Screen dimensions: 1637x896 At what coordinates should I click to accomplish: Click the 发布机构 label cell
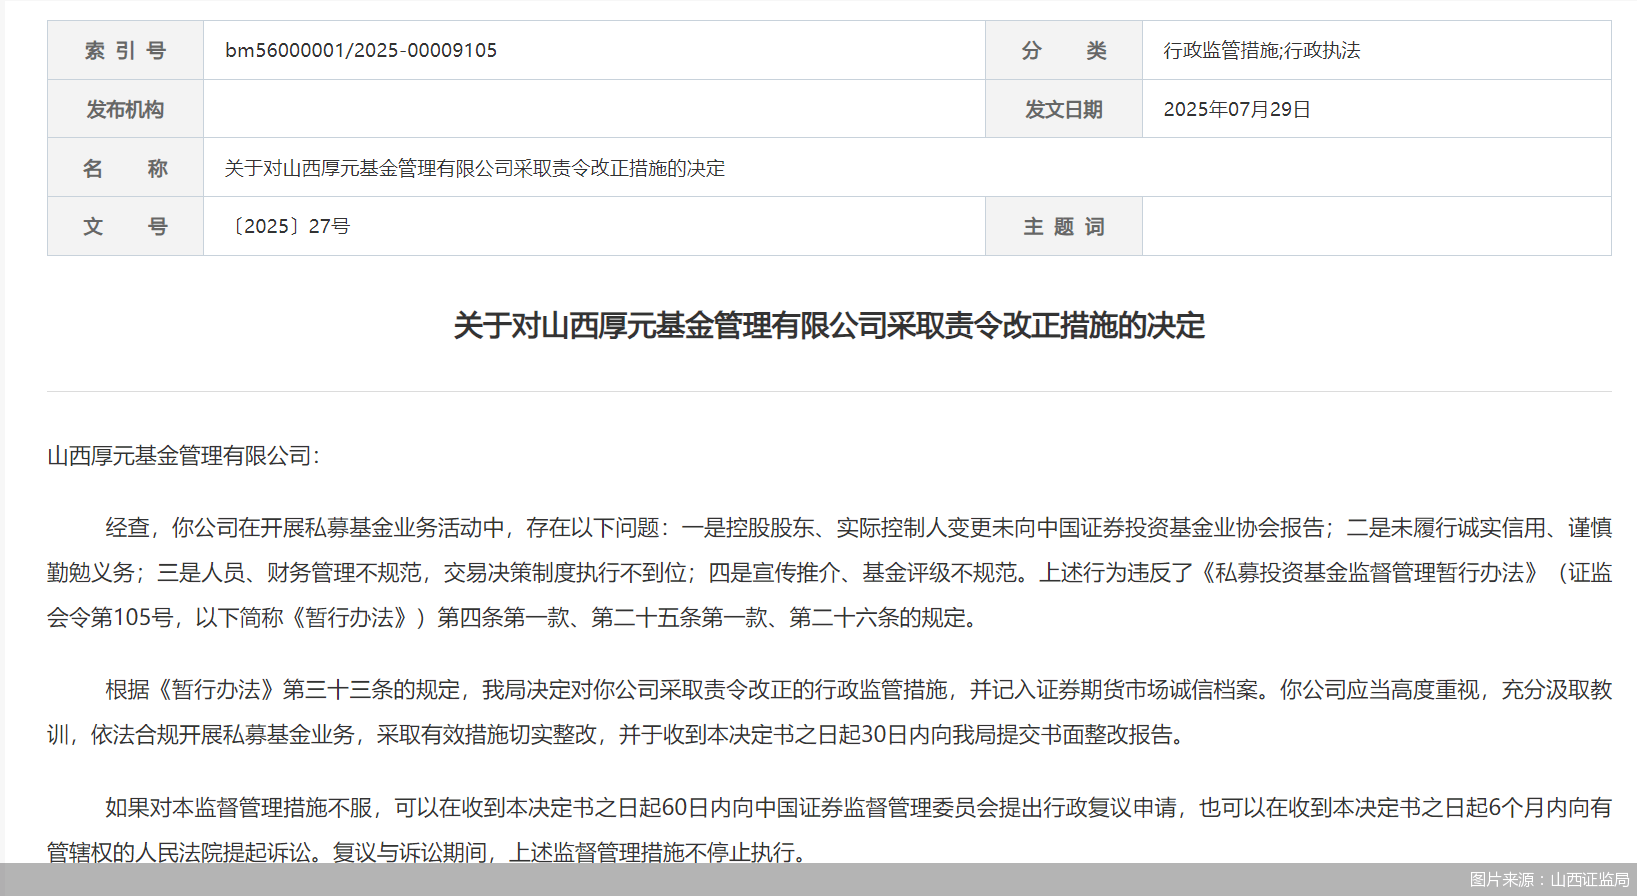click(x=125, y=109)
